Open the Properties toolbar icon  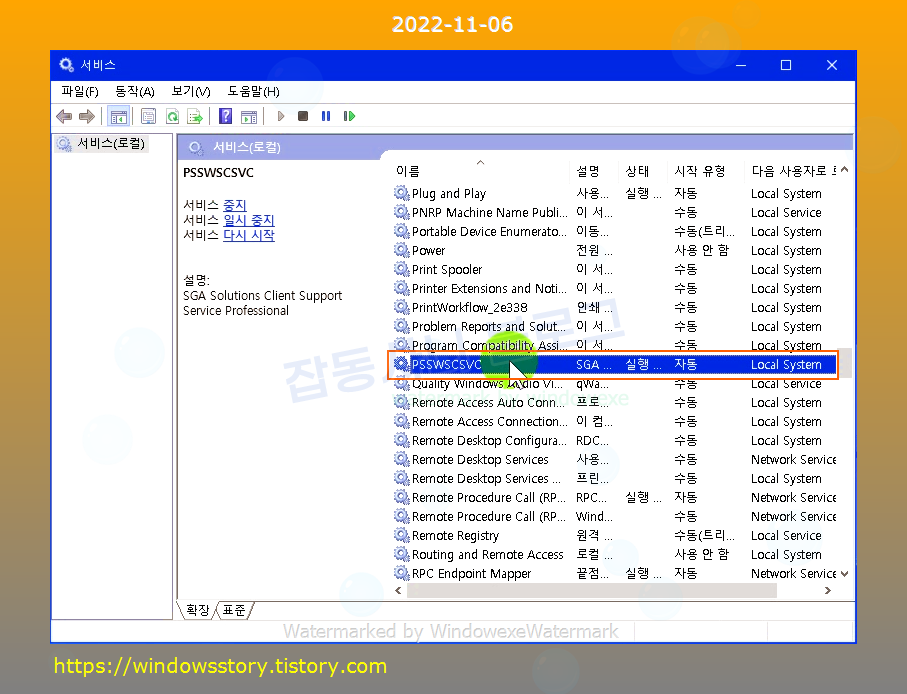pyautogui.click(x=149, y=116)
